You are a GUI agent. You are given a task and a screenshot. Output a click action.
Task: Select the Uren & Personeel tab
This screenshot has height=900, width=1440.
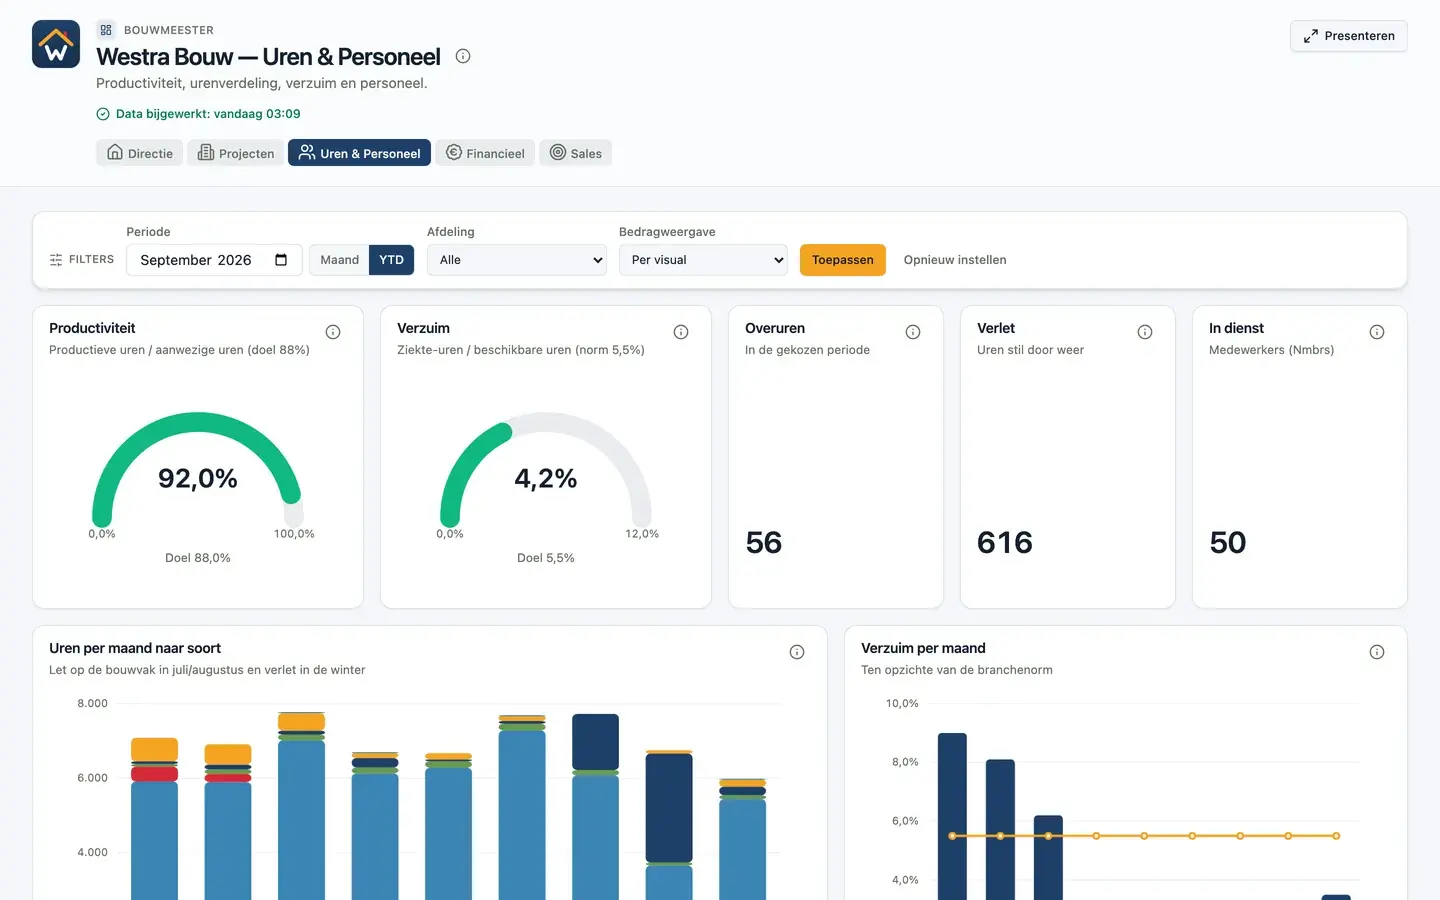(360, 153)
